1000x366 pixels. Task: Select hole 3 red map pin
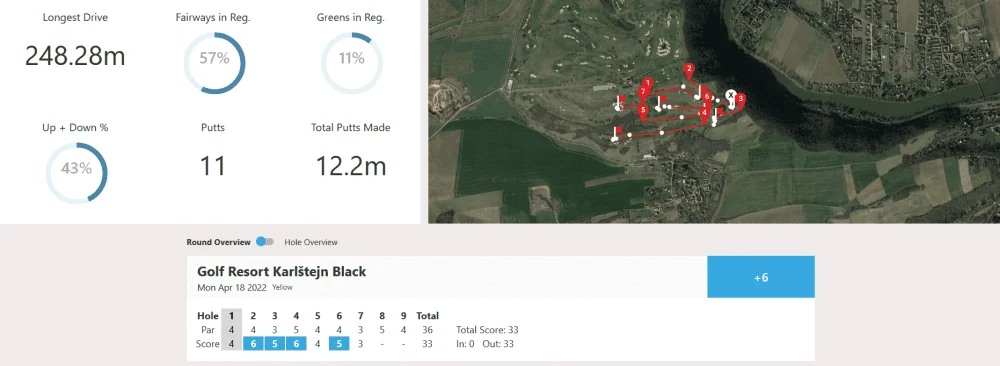[x=740, y=99]
